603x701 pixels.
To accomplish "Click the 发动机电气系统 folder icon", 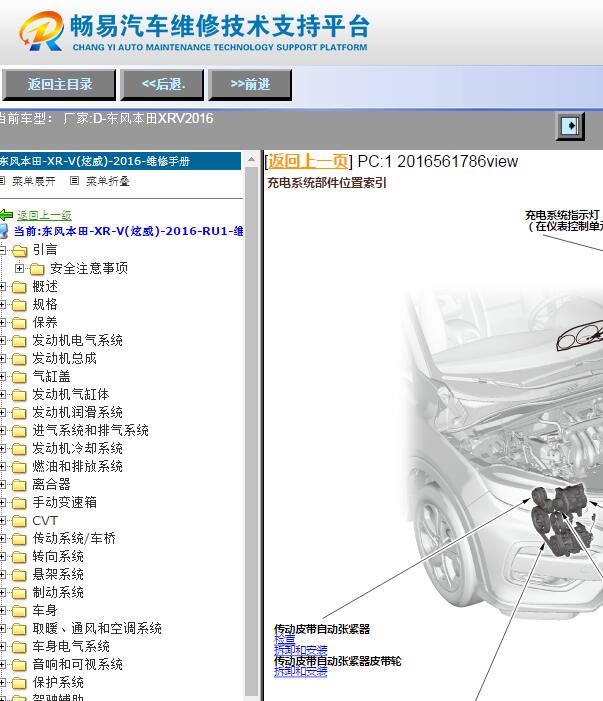I will point(19,341).
